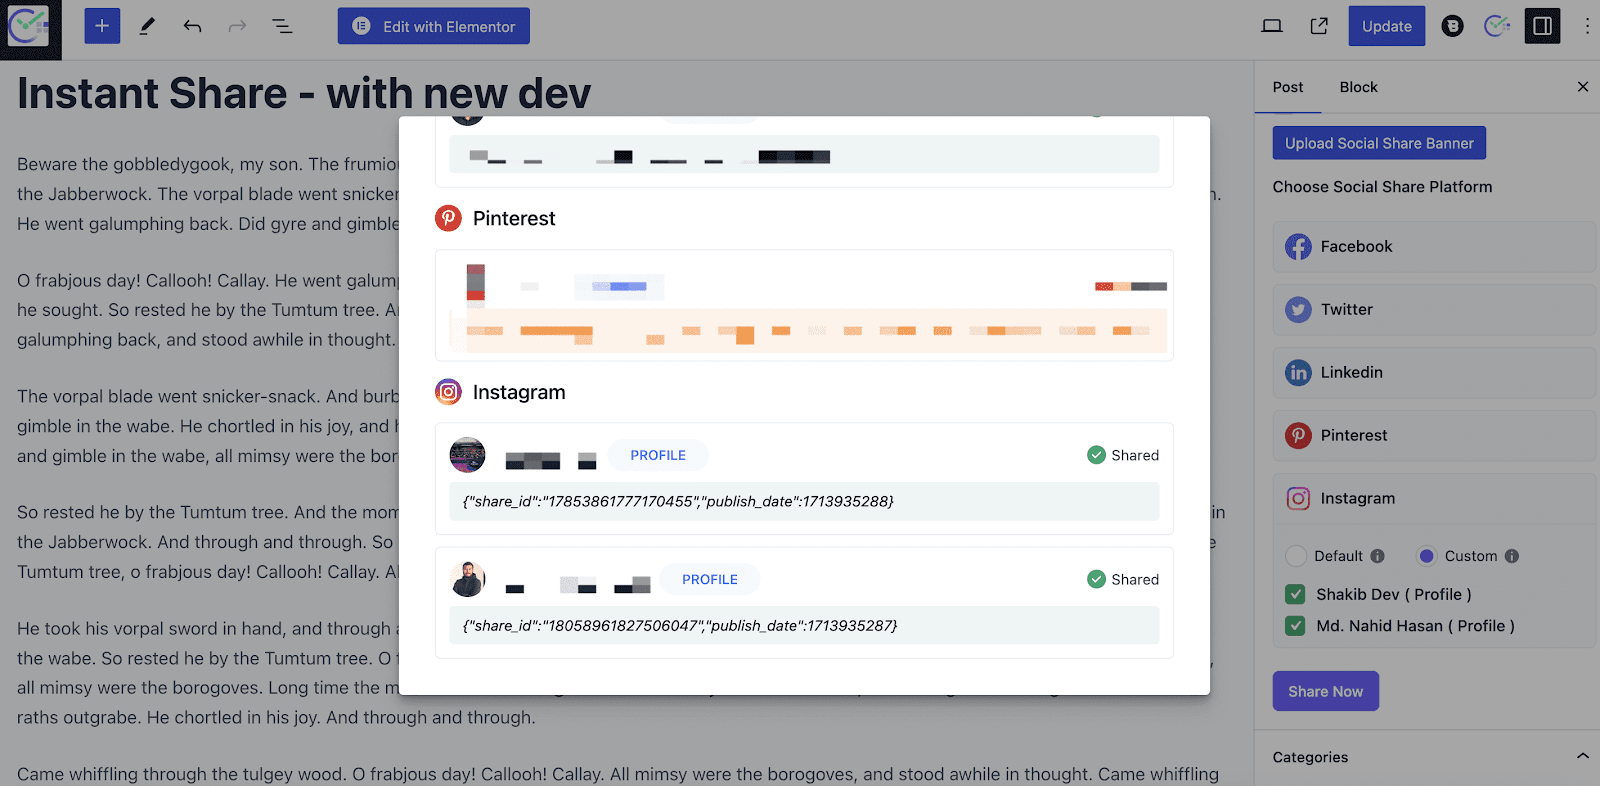Click first Instagram account avatar thumbnail
The height and width of the screenshot is (786, 1600).
coord(467,455)
